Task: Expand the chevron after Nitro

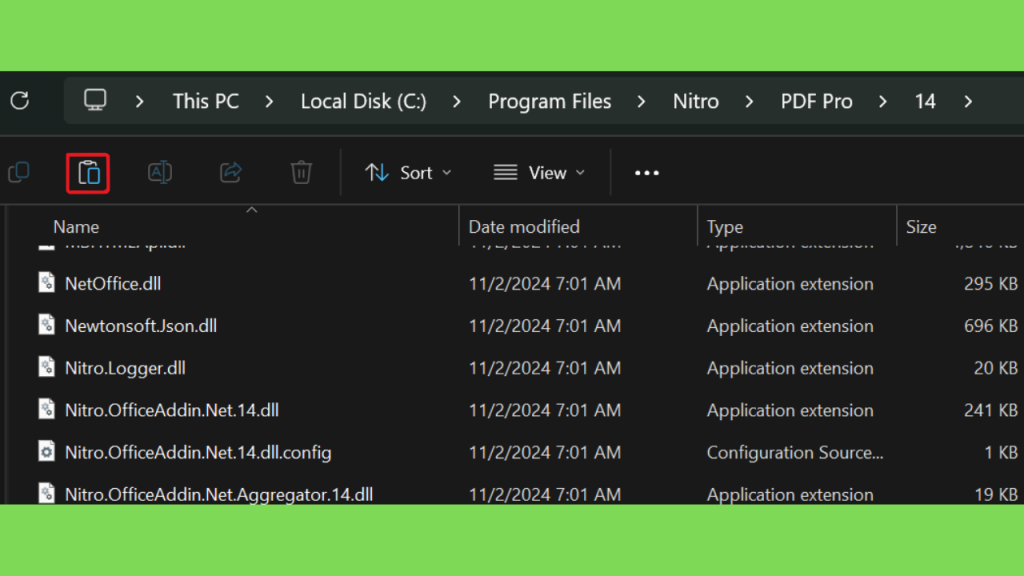Action: click(x=749, y=101)
